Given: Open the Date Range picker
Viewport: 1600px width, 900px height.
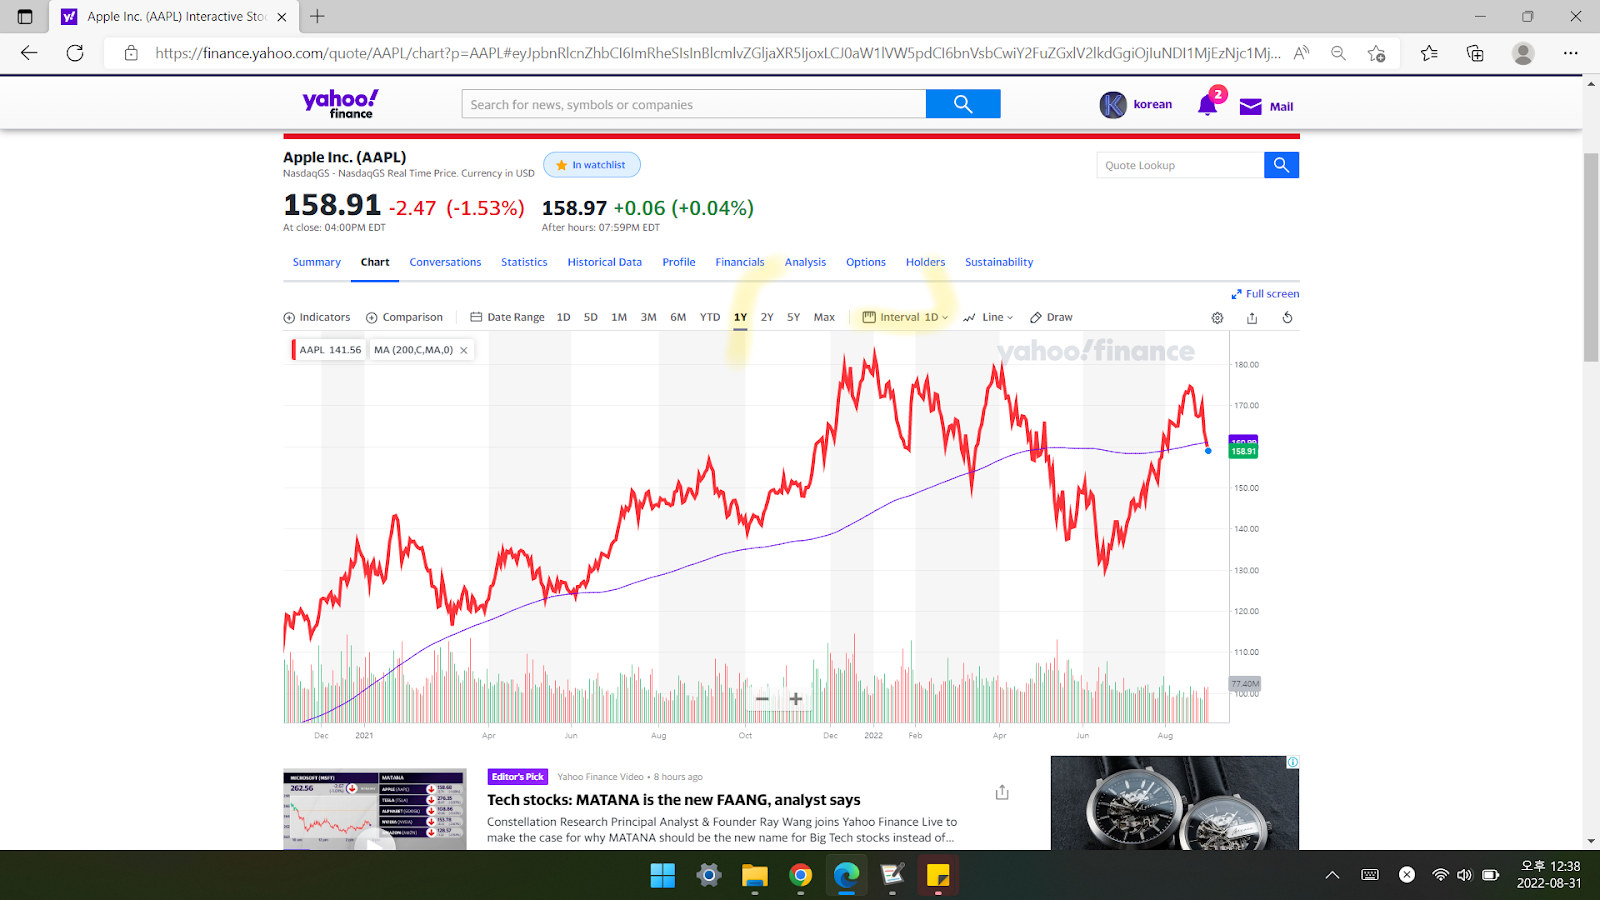Looking at the screenshot, I should (x=508, y=317).
